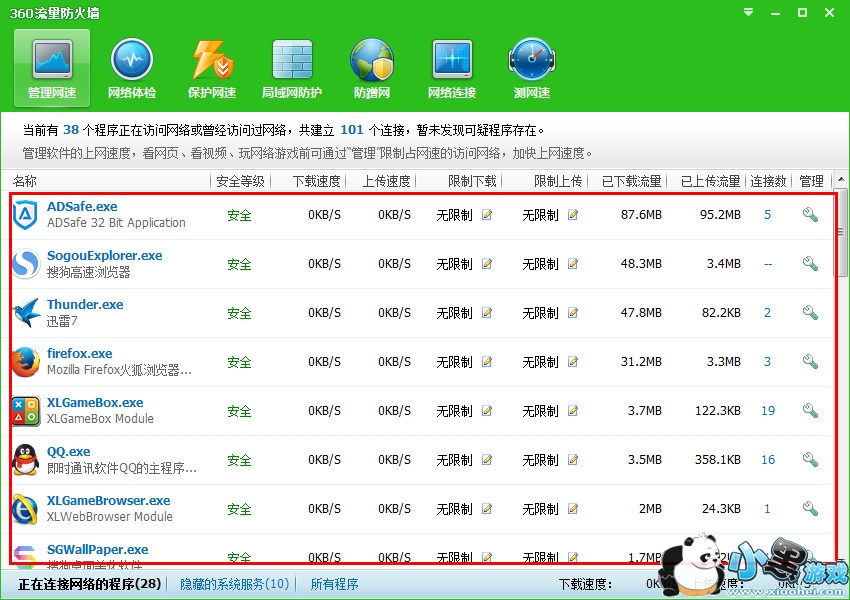Edit download limit for Thunder.exe
The height and width of the screenshot is (600, 850).
tap(487, 313)
